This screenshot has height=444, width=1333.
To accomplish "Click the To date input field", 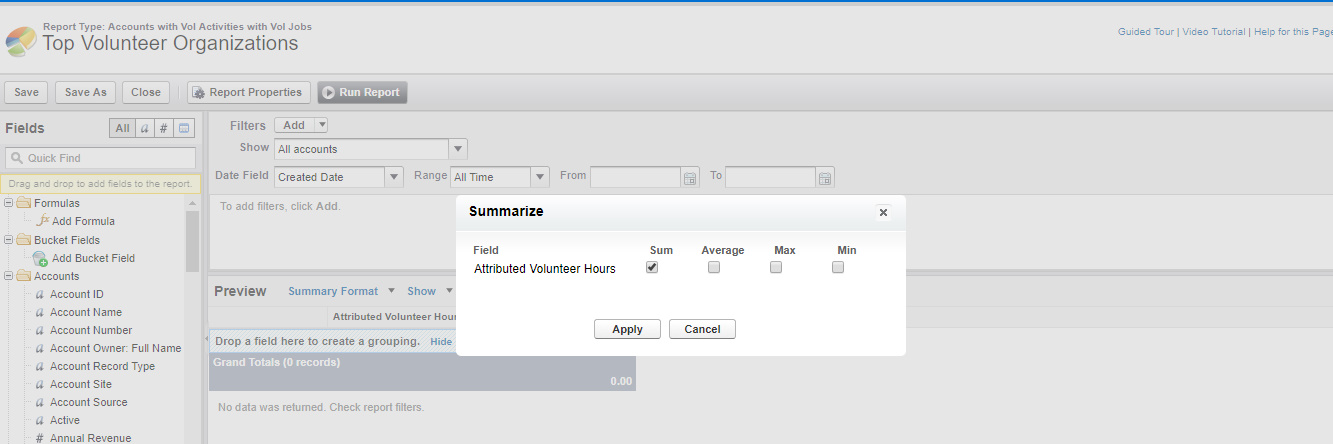I will click(x=771, y=177).
